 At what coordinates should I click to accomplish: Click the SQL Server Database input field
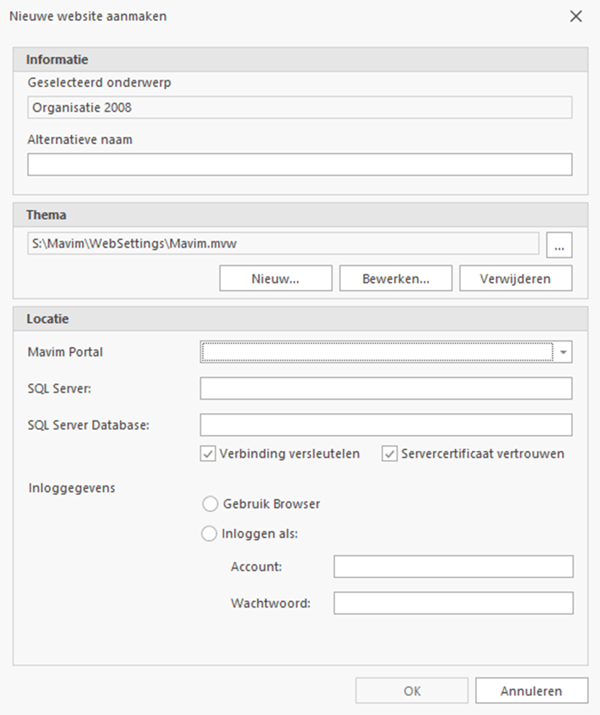coord(386,425)
